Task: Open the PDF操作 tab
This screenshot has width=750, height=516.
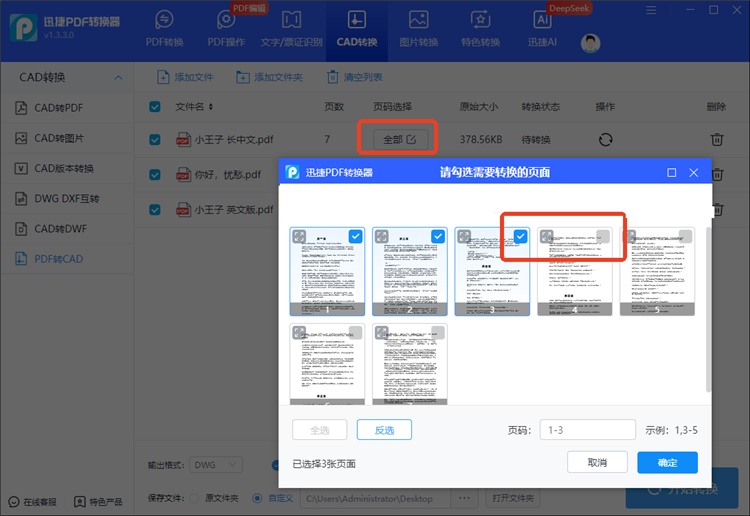Action: click(226, 30)
